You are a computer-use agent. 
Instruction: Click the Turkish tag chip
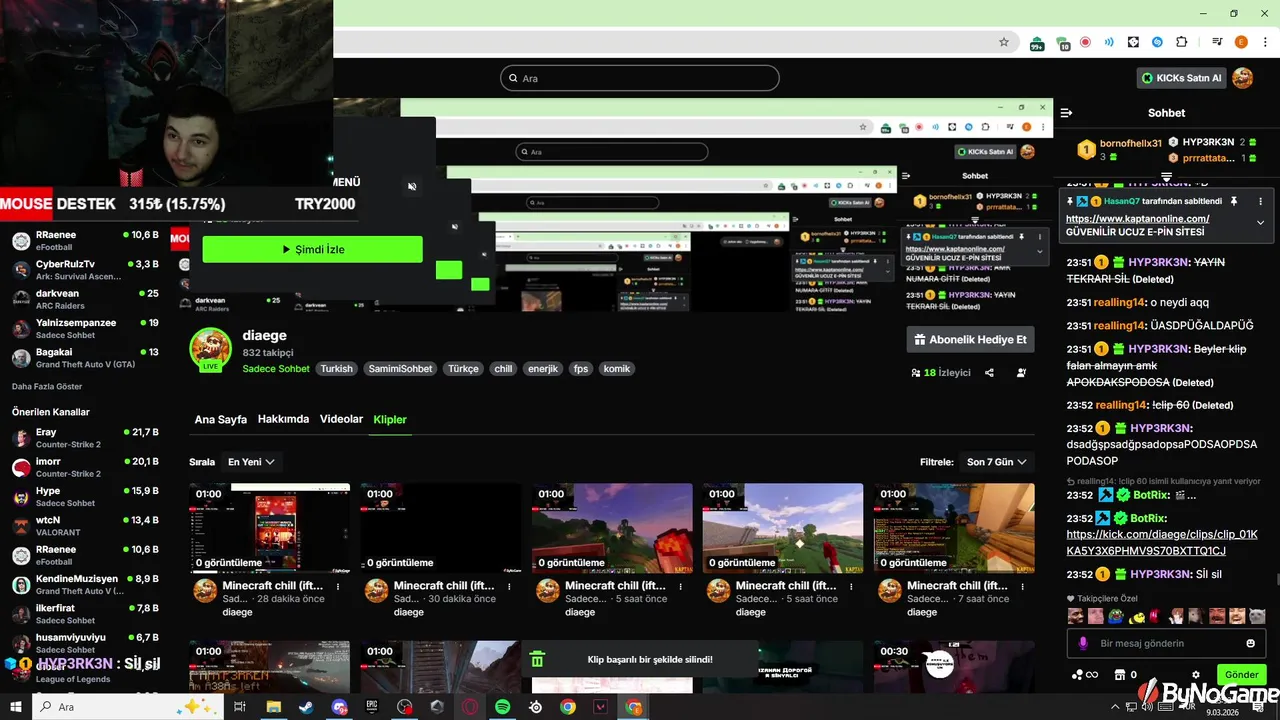(337, 369)
